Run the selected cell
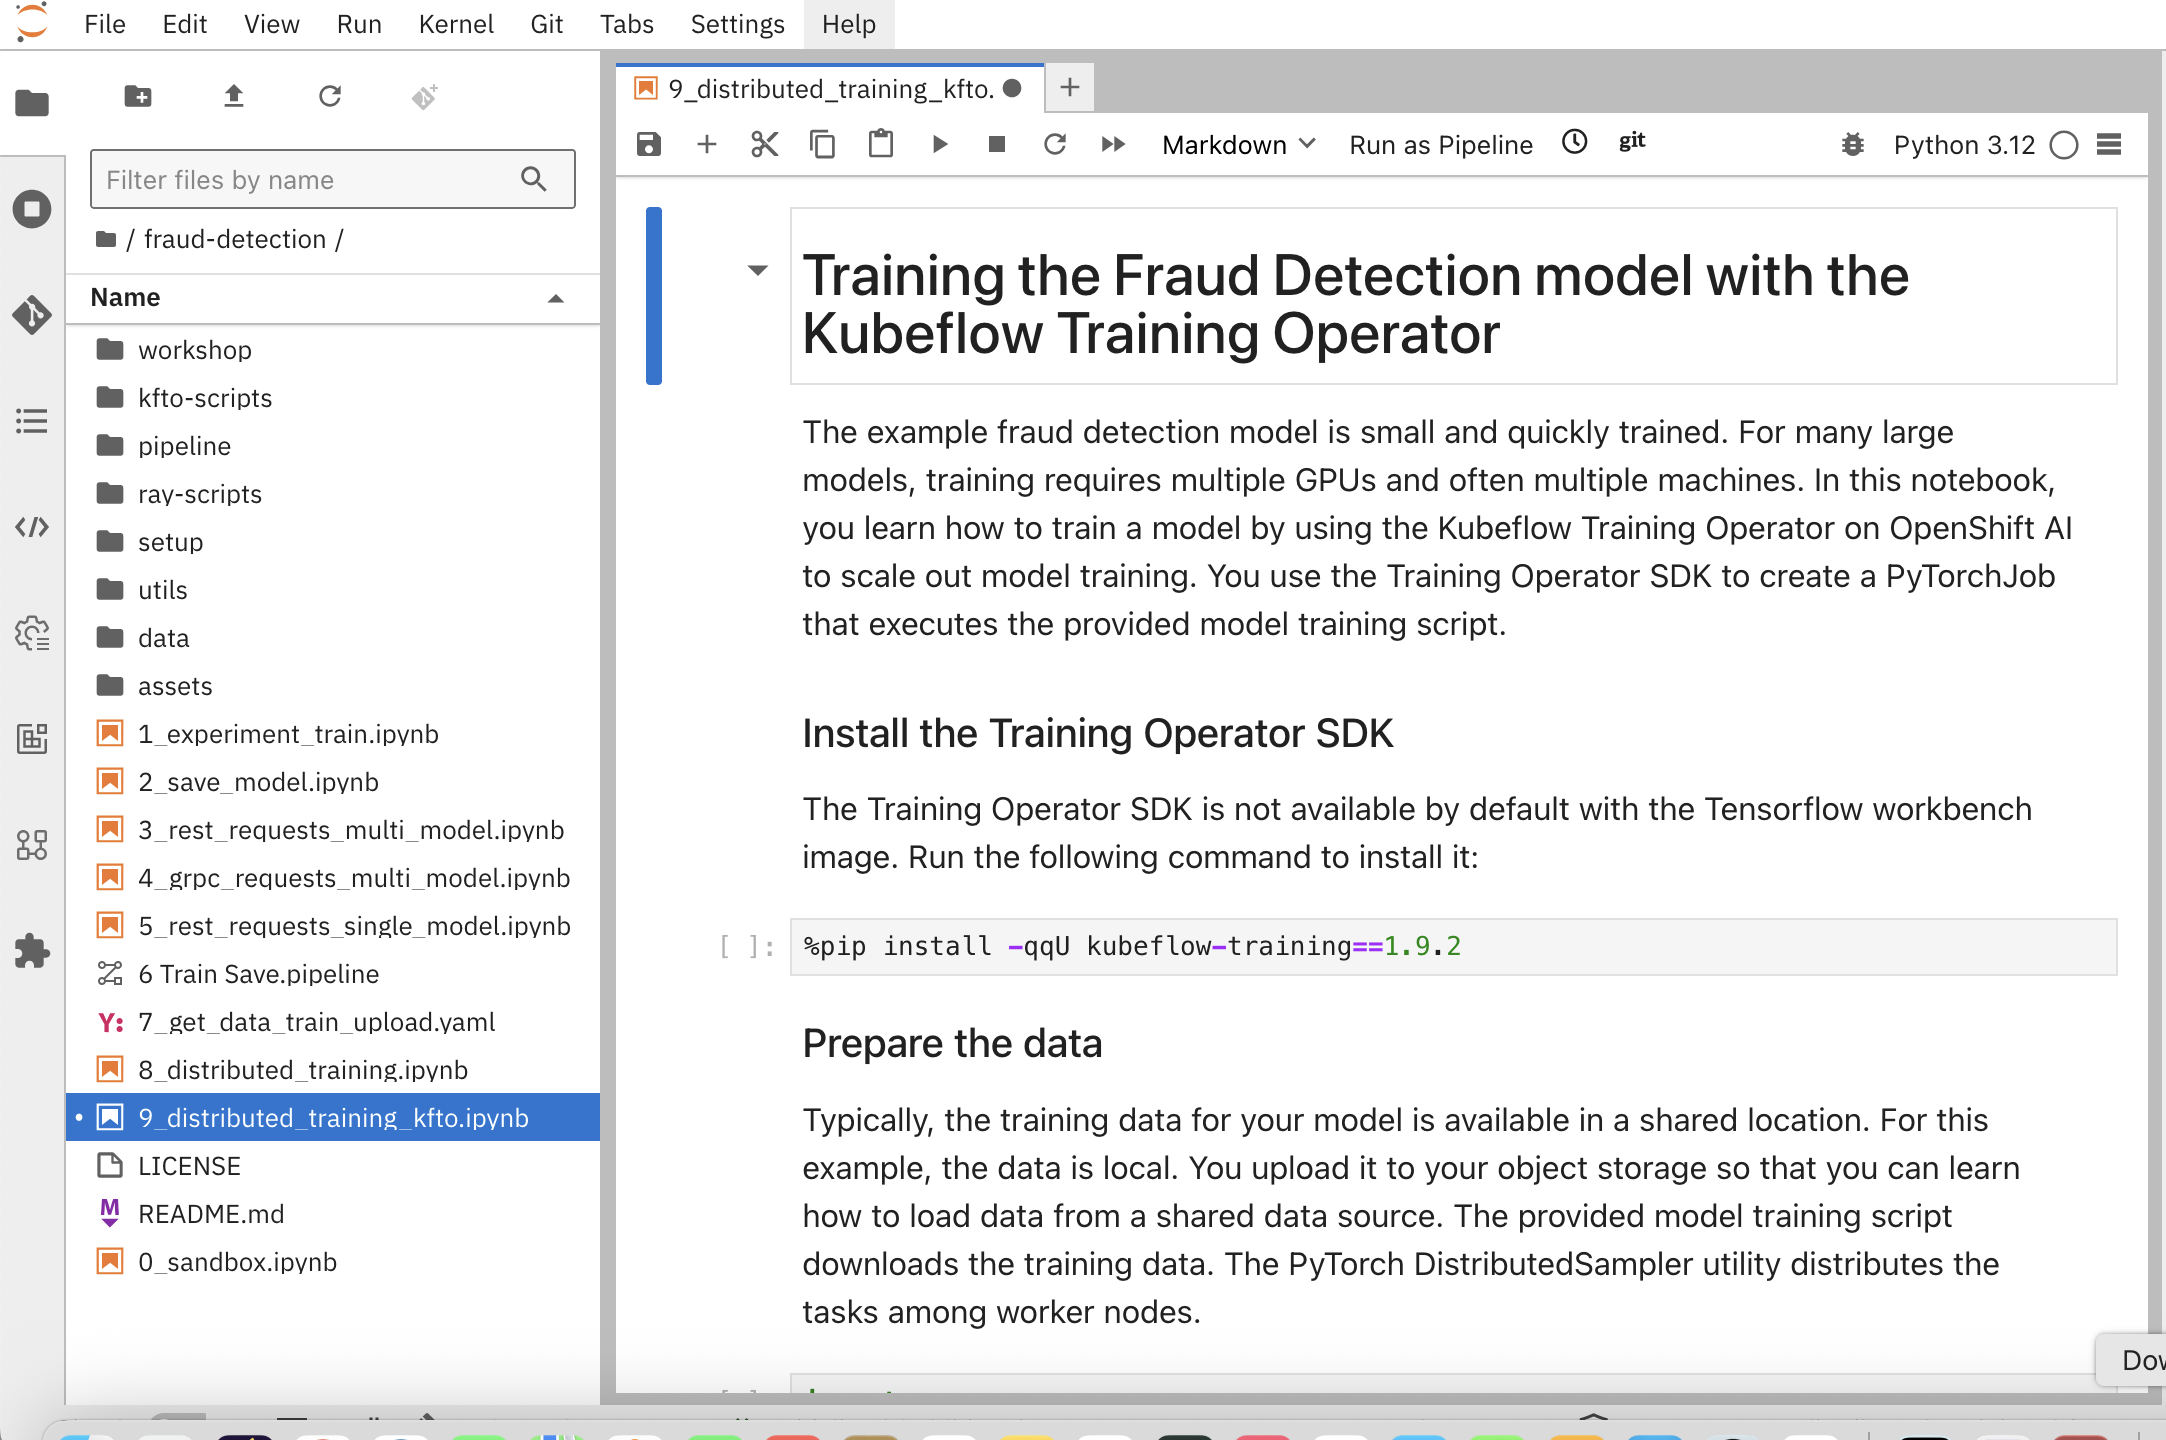 939,145
